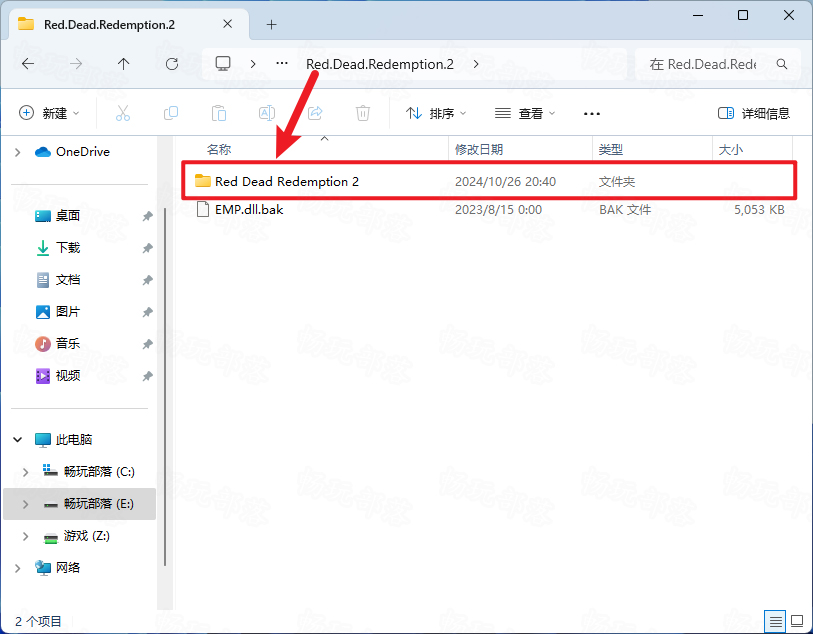Click the 5,053 KB size cell

(x=759, y=209)
